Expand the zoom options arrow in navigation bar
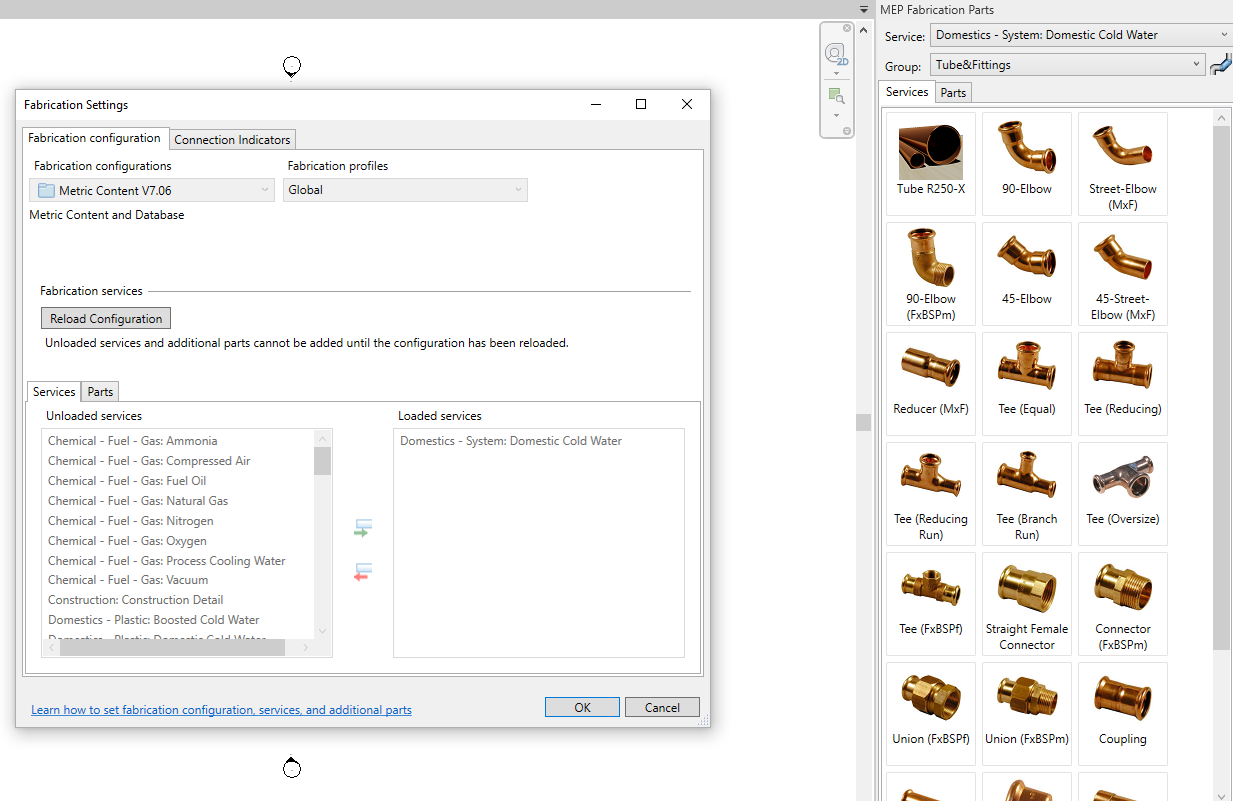 point(836,114)
